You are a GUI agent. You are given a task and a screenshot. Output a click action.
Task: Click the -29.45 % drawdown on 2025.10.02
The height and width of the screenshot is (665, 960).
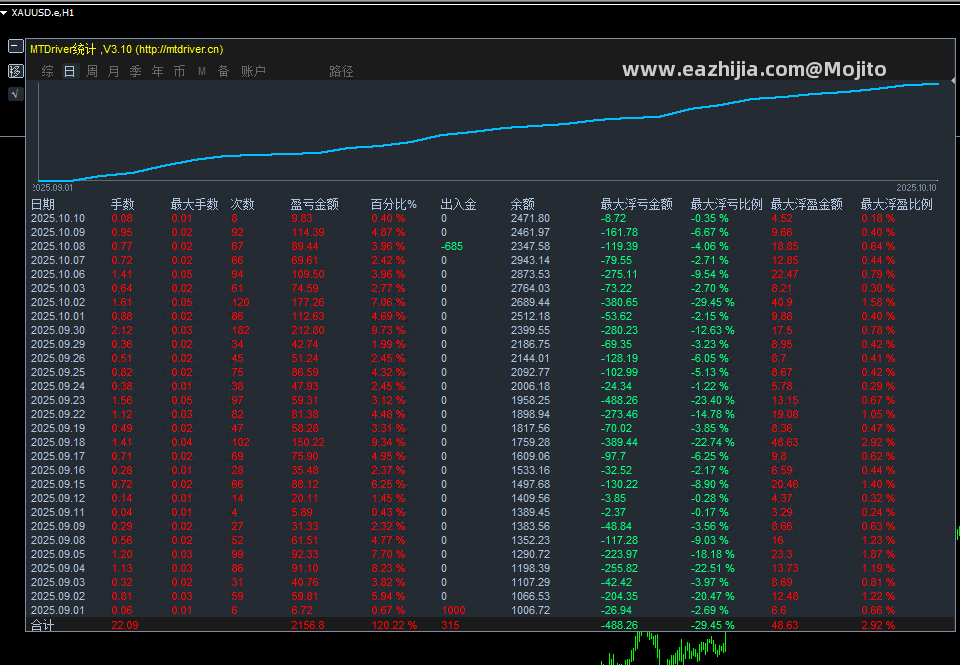(x=713, y=302)
